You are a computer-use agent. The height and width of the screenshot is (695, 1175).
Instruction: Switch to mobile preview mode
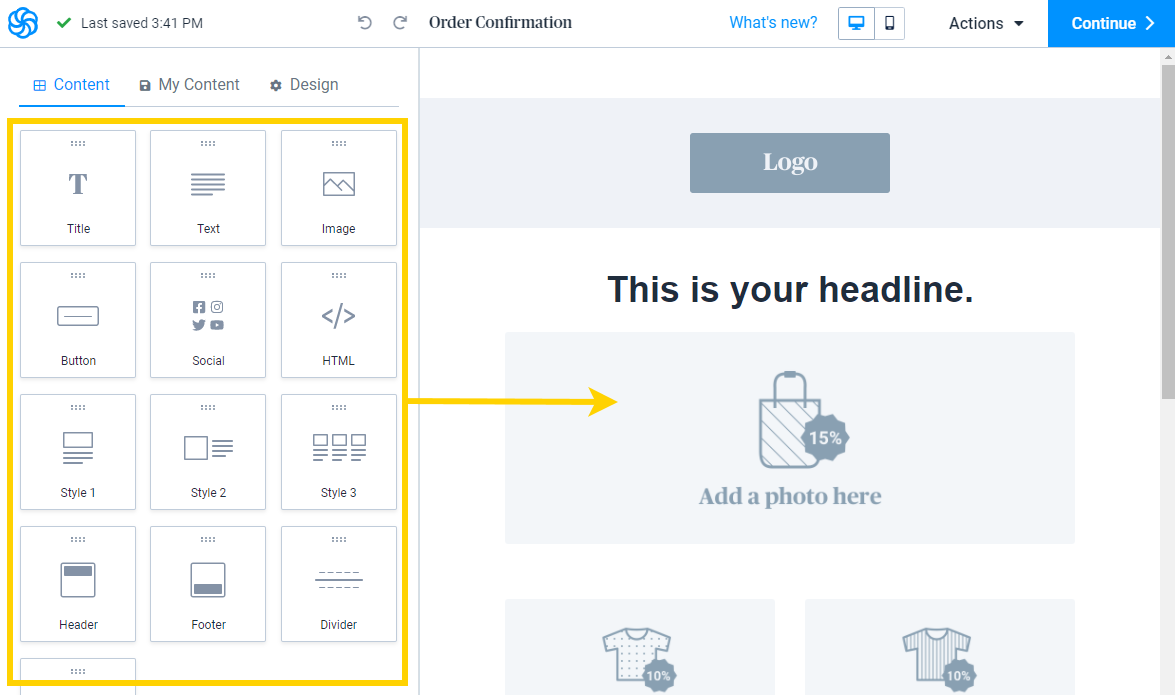click(x=889, y=23)
